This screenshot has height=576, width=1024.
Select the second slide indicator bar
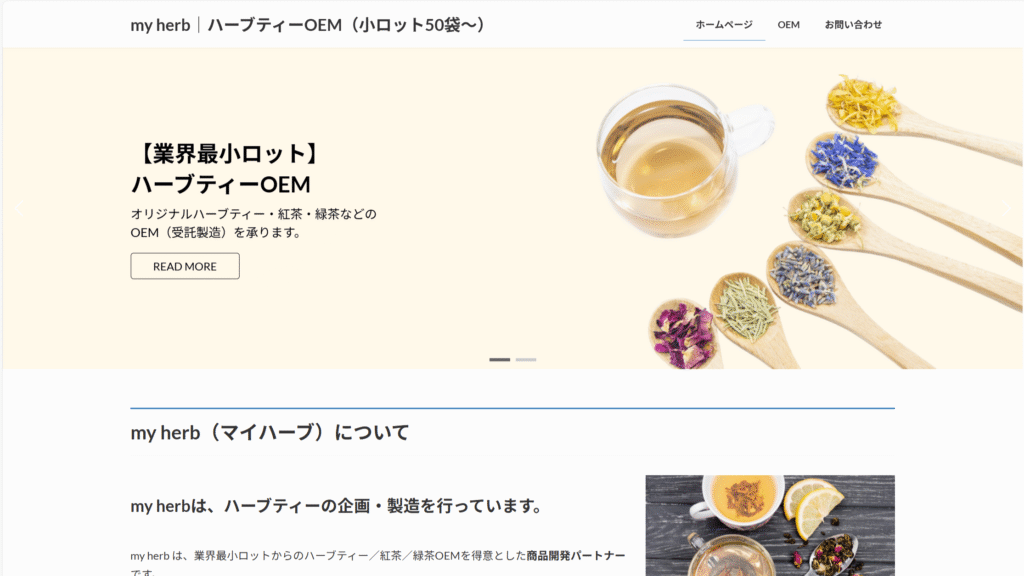[x=526, y=360]
